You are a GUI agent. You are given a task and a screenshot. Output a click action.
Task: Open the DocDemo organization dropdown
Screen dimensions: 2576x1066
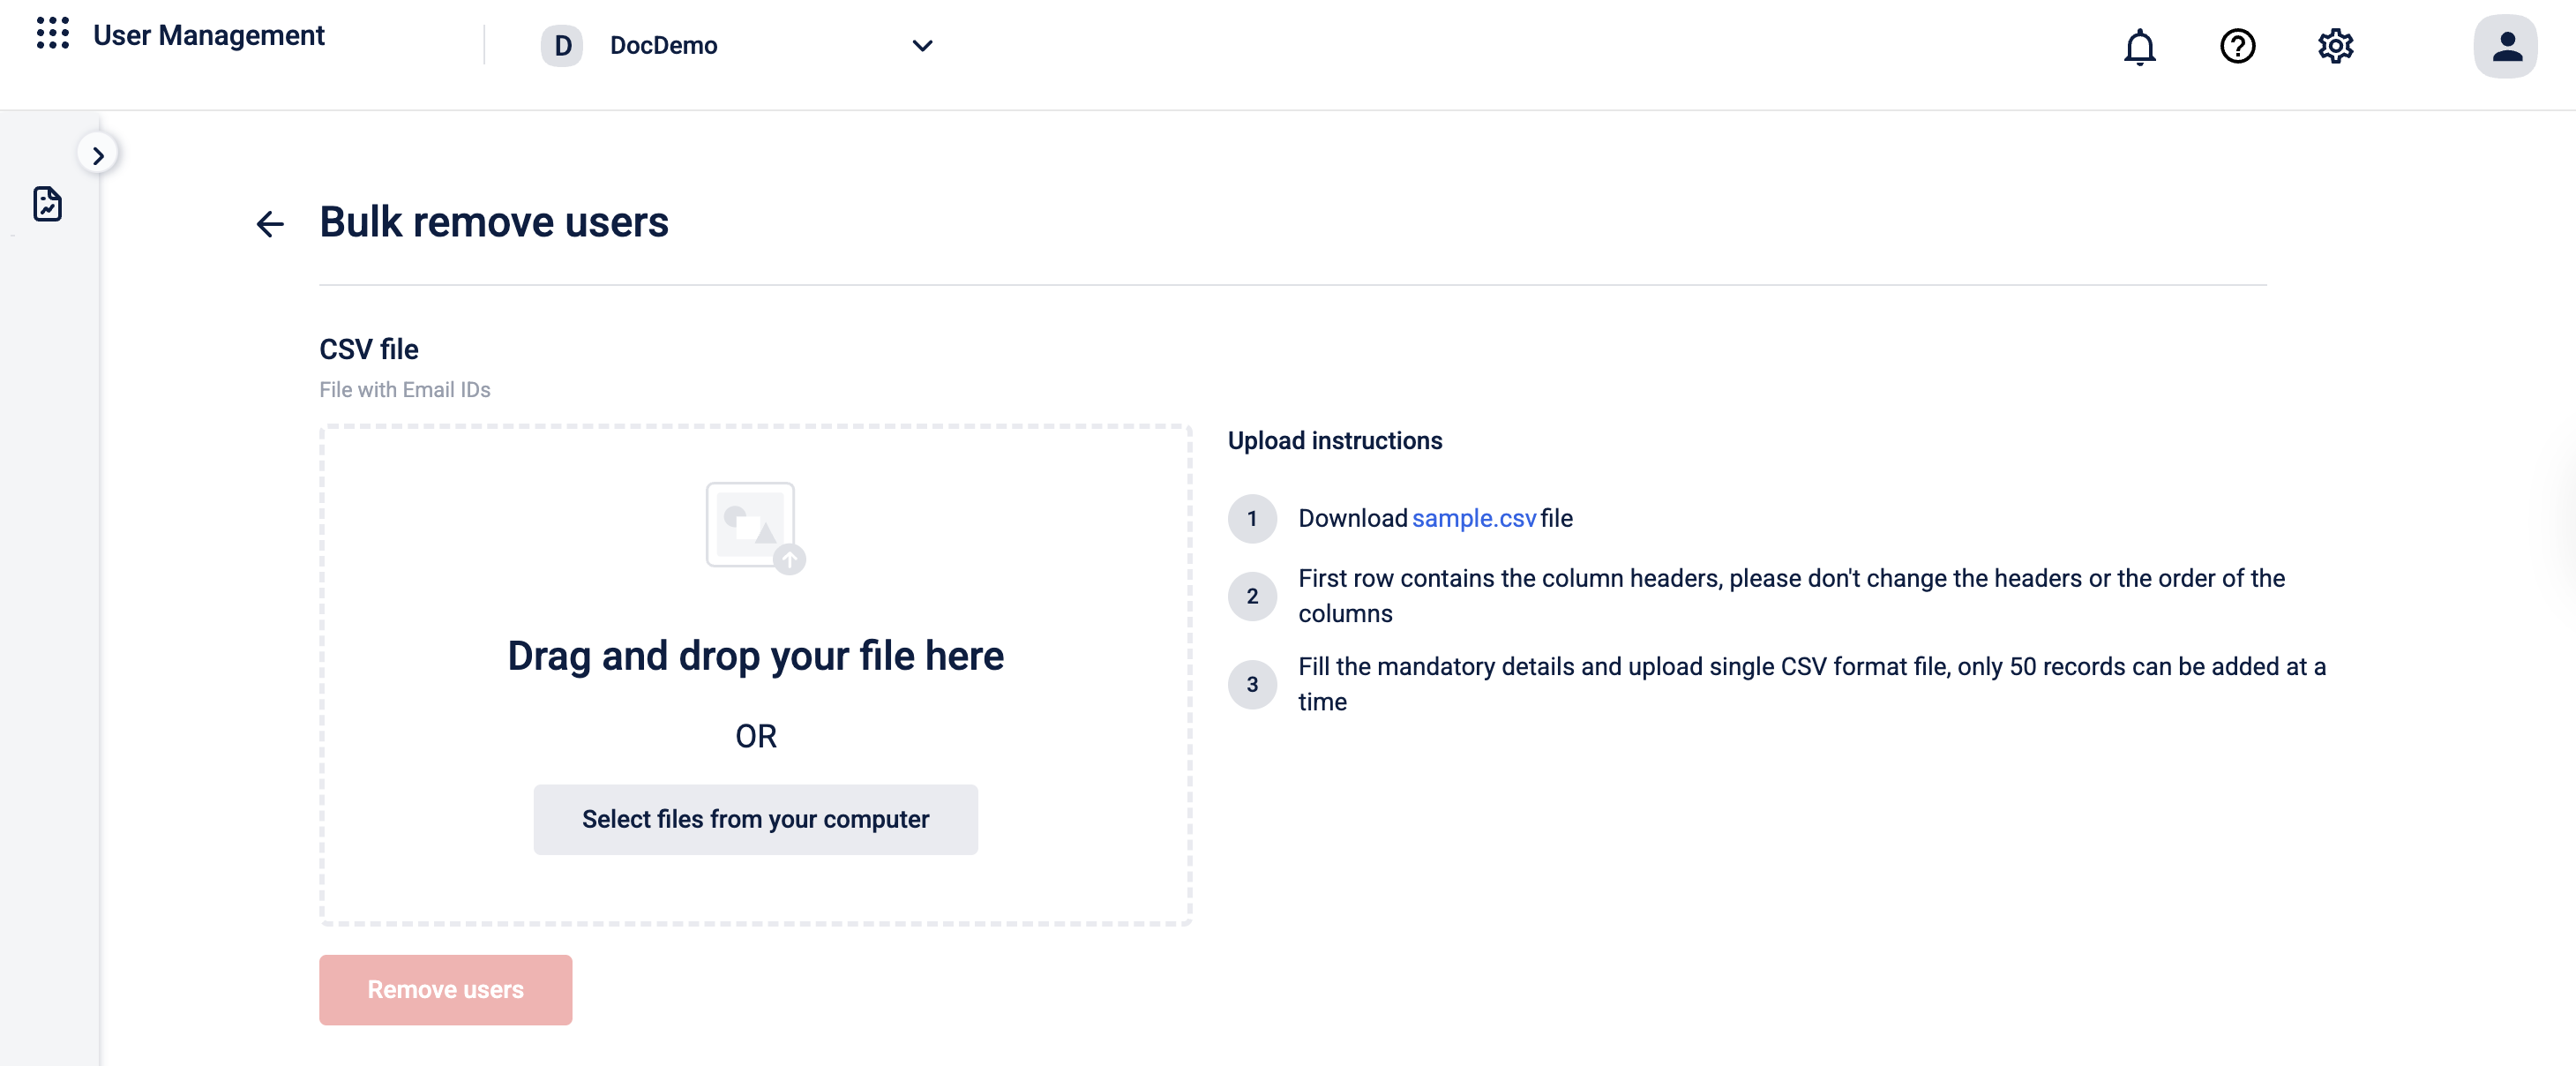(x=663, y=46)
